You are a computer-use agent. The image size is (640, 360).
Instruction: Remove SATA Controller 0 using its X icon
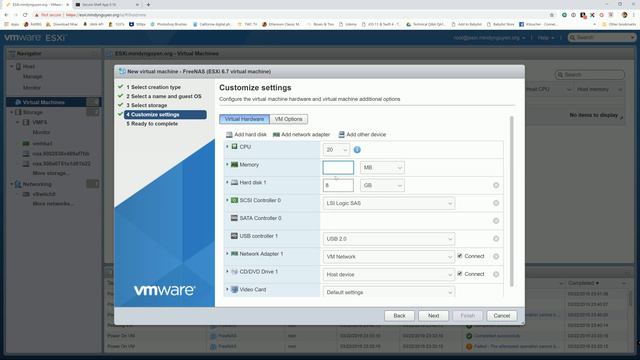pos(496,221)
